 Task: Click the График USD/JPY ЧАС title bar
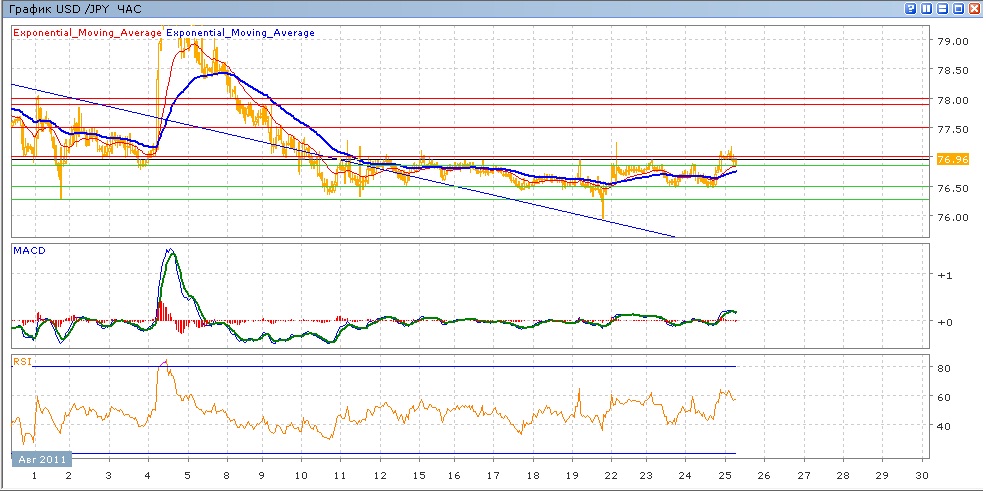(75, 8)
